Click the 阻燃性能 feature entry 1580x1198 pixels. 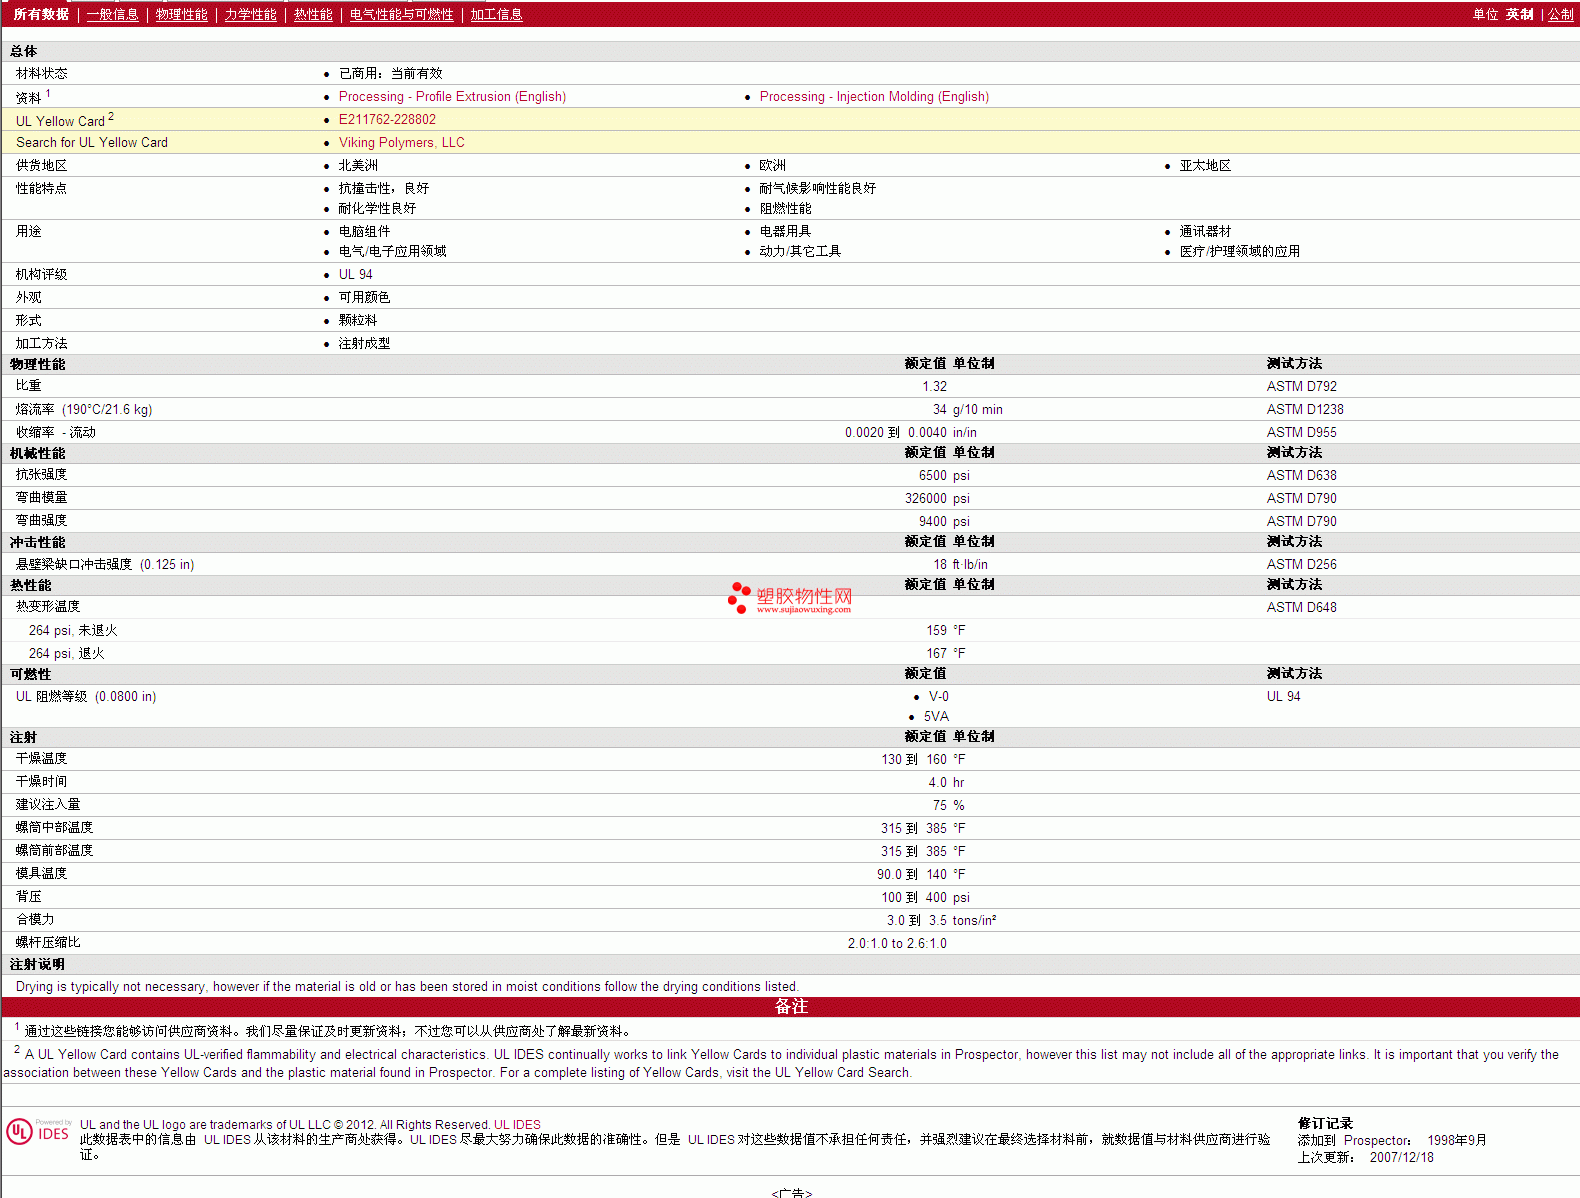tap(785, 208)
